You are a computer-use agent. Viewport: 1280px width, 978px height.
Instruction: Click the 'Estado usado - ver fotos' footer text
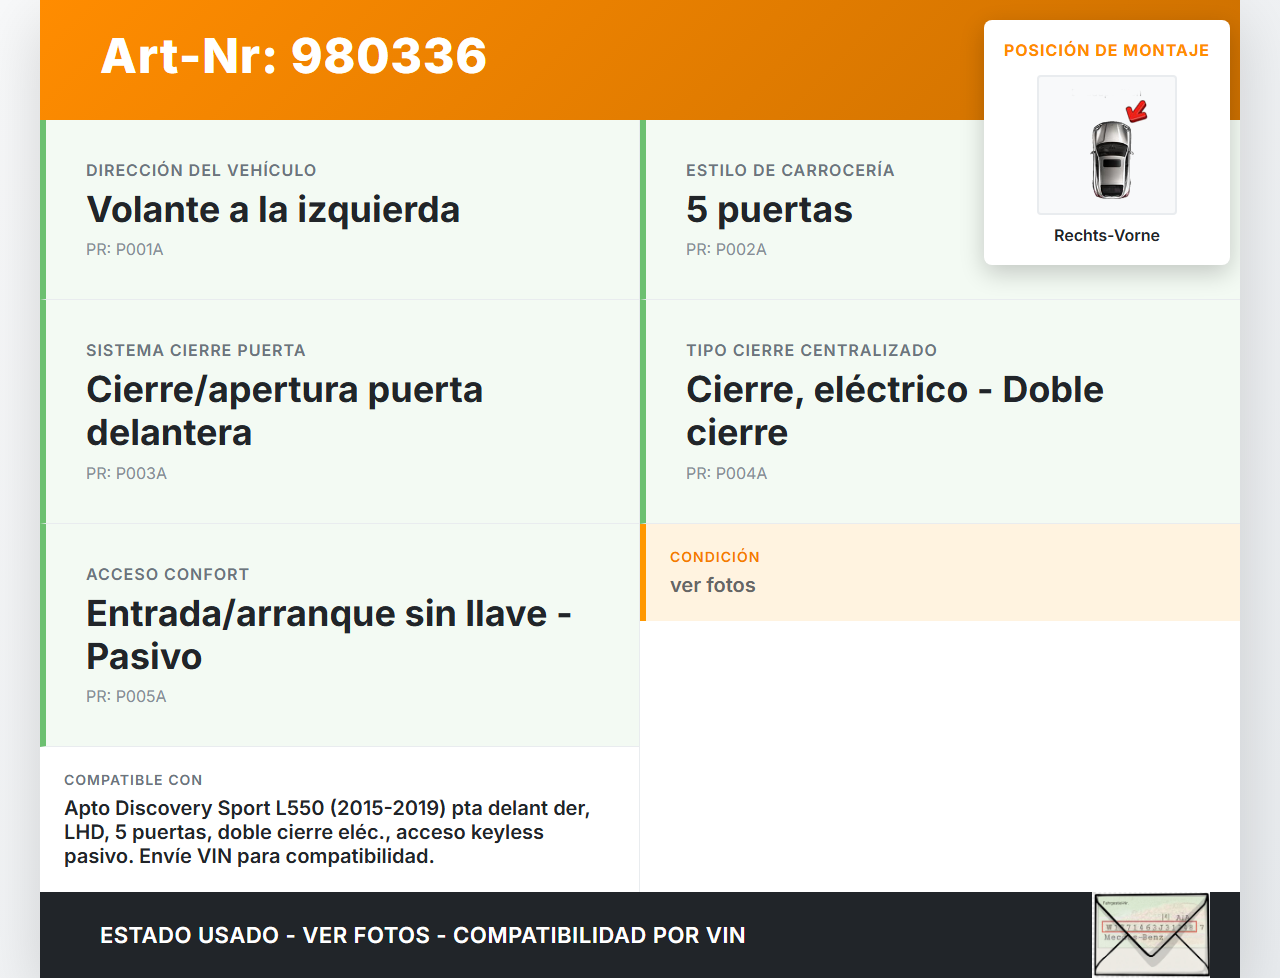click(x=422, y=935)
